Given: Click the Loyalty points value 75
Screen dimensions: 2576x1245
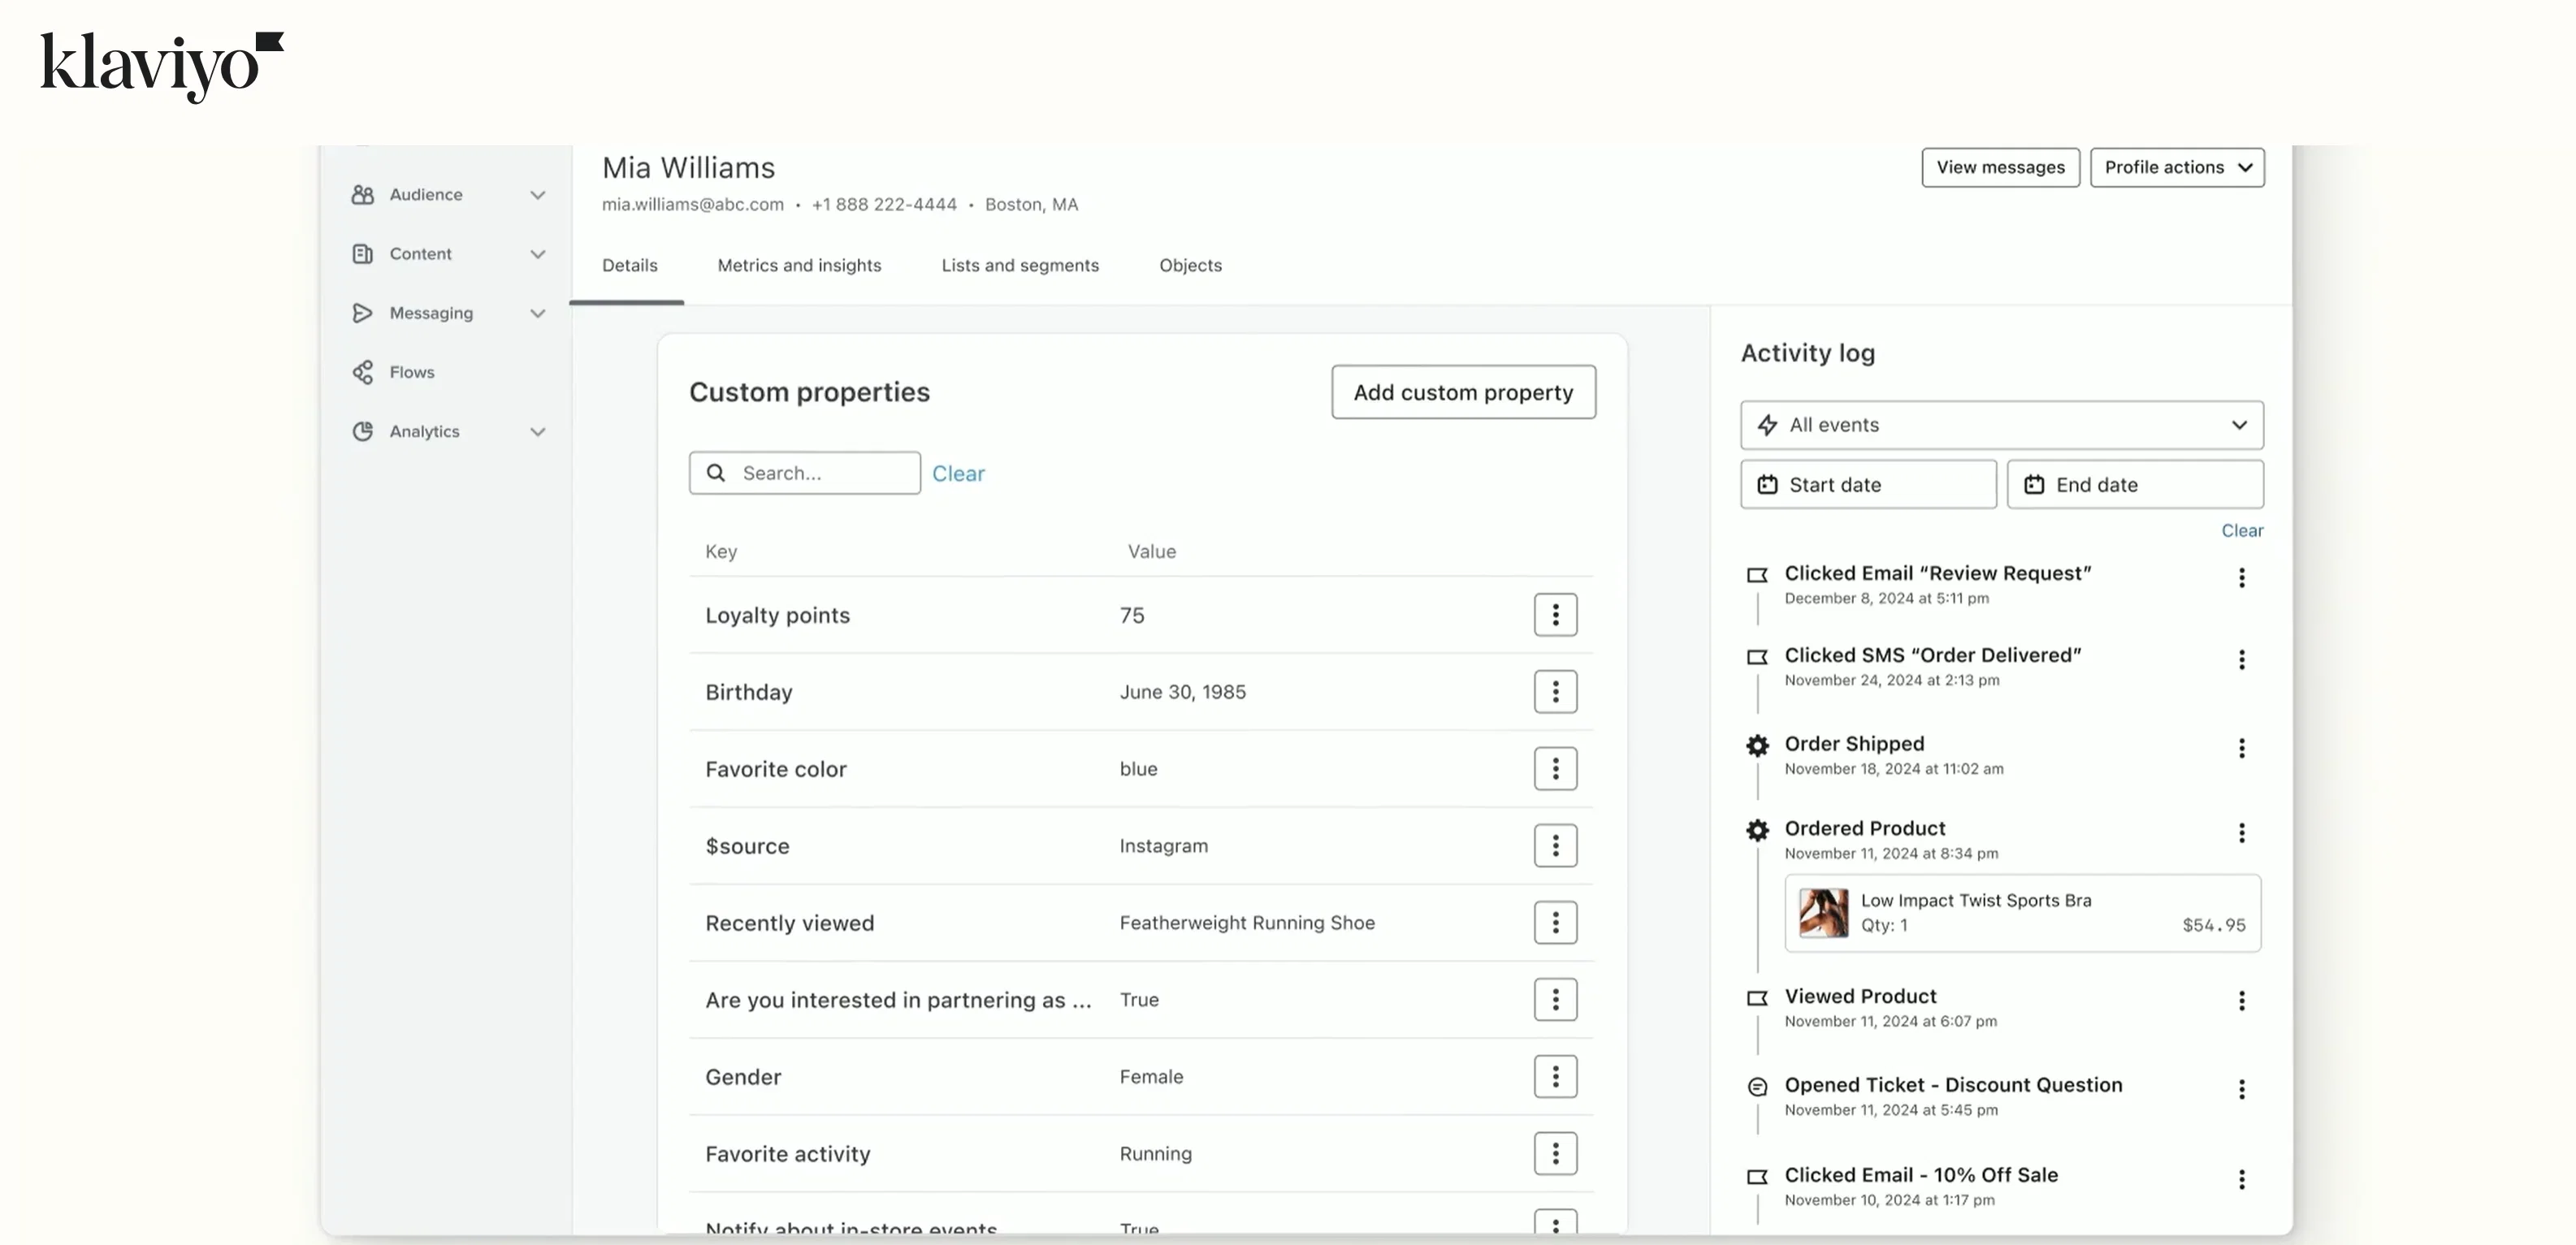Looking at the screenshot, I should tap(1132, 615).
